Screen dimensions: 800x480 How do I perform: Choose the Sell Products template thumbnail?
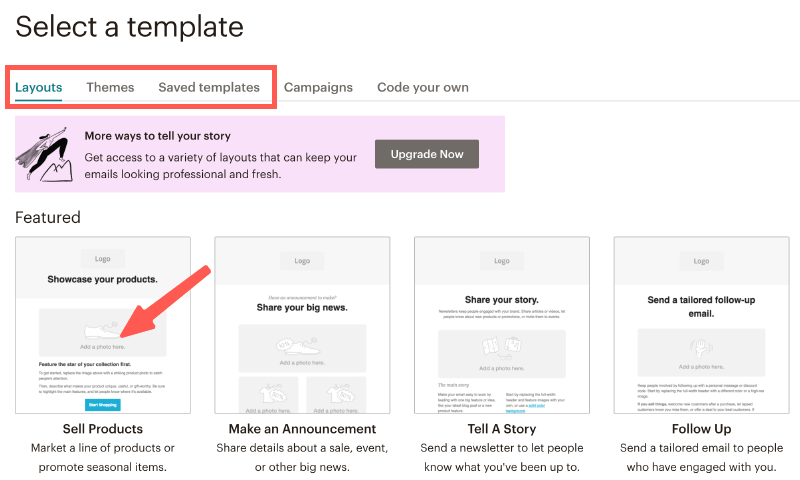[102, 325]
